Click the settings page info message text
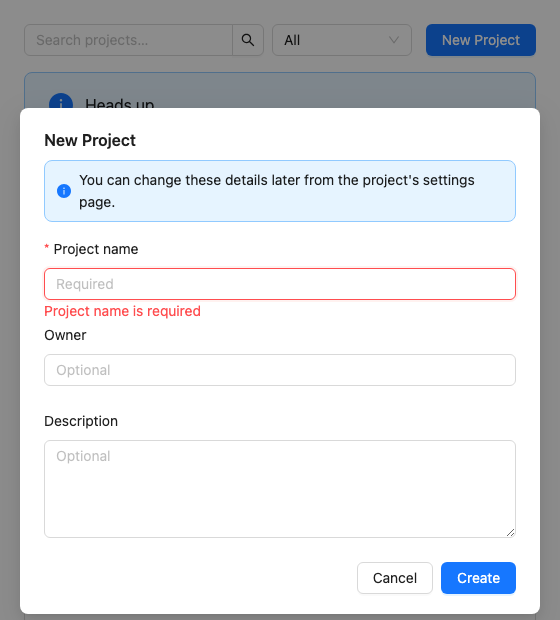This screenshot has height=620, width=560. tap(276, 191)
